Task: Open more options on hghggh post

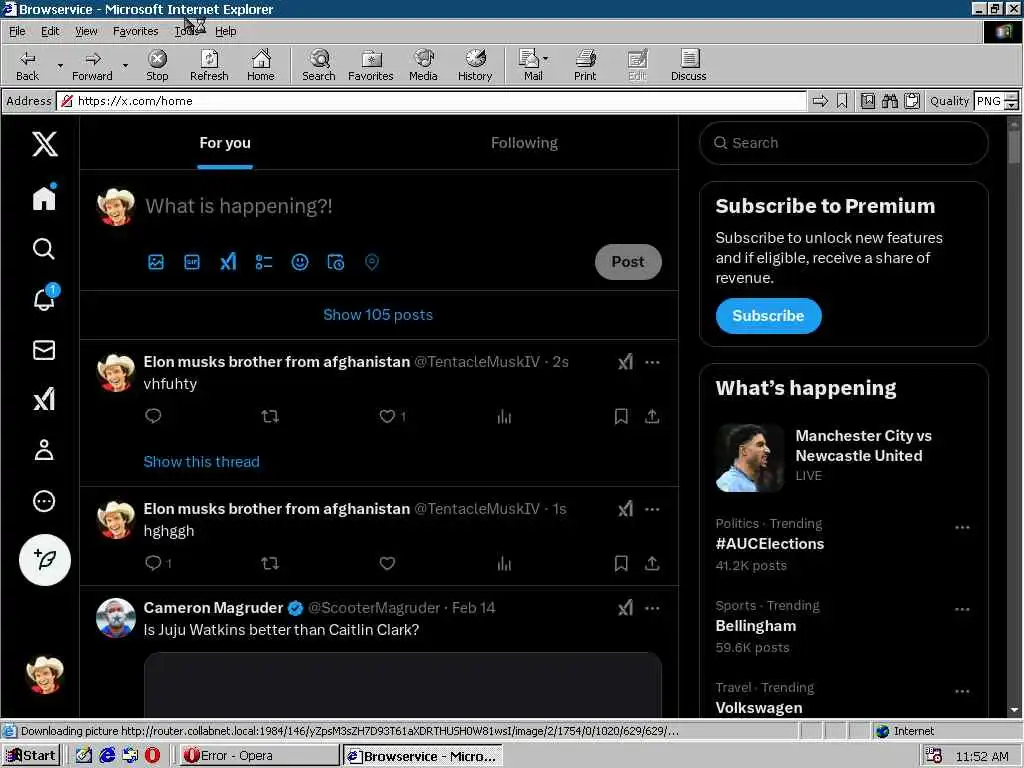Action: (652, 509)
